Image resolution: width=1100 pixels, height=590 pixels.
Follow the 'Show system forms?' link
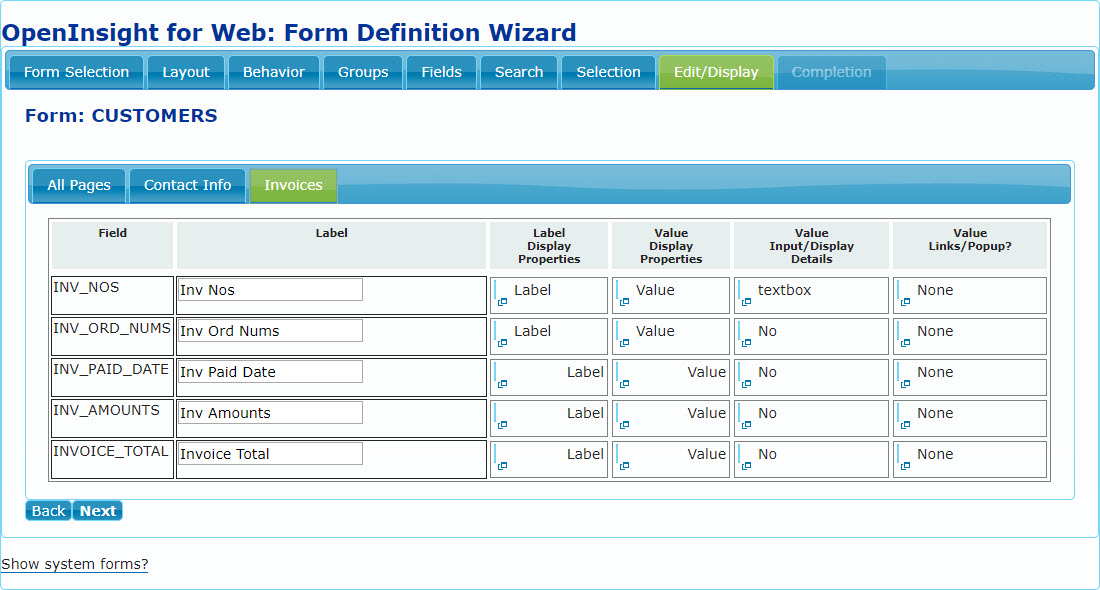click(74, 564)
